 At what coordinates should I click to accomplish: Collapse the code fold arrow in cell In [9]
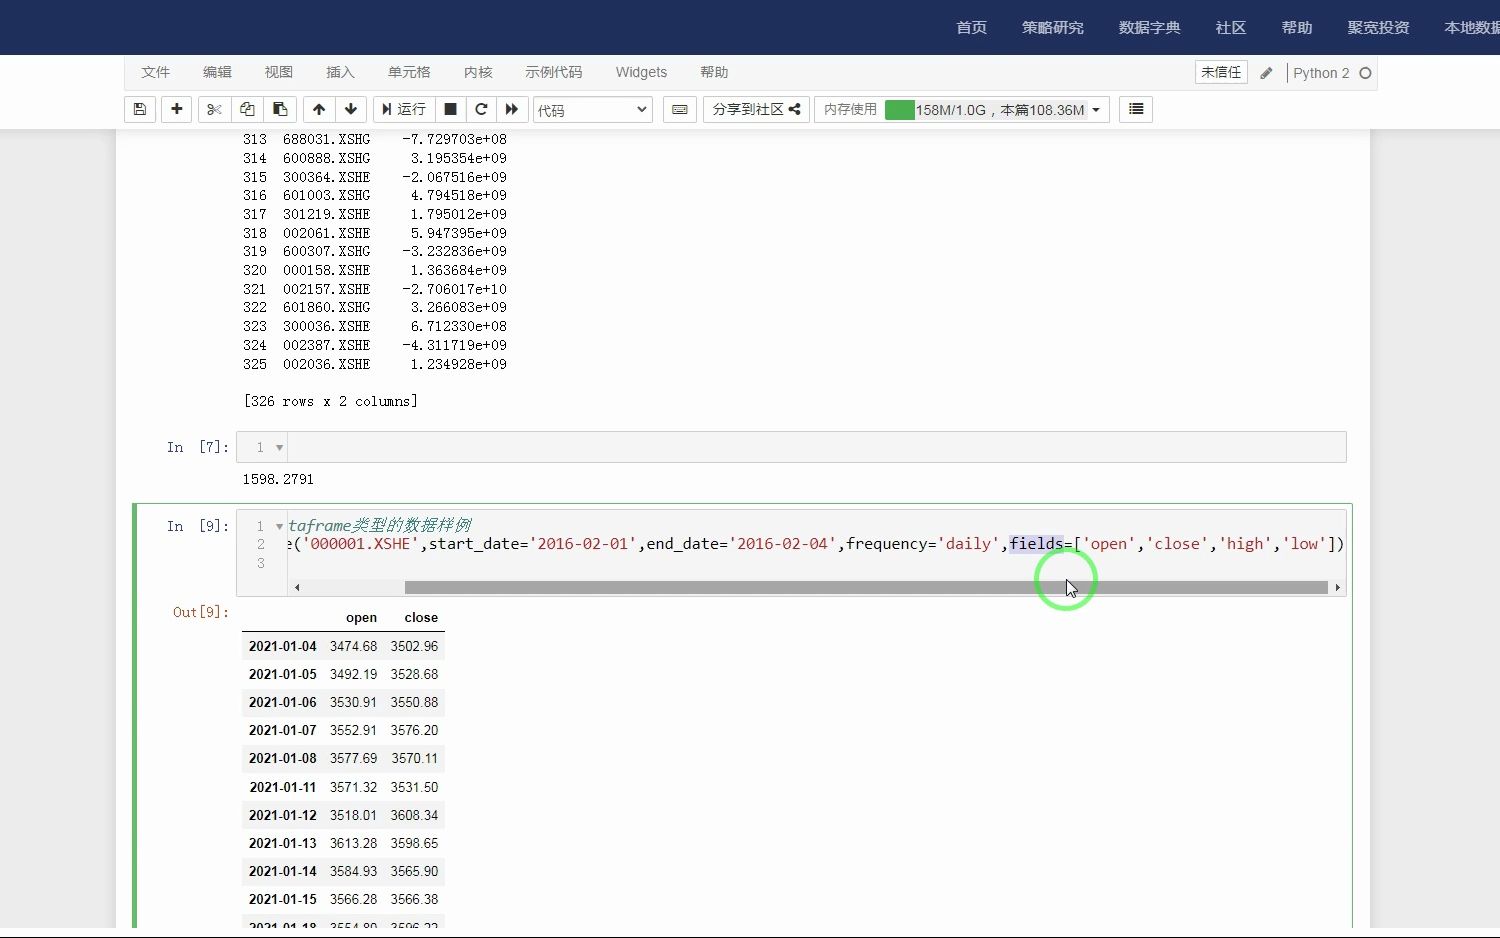pos(279,526)
